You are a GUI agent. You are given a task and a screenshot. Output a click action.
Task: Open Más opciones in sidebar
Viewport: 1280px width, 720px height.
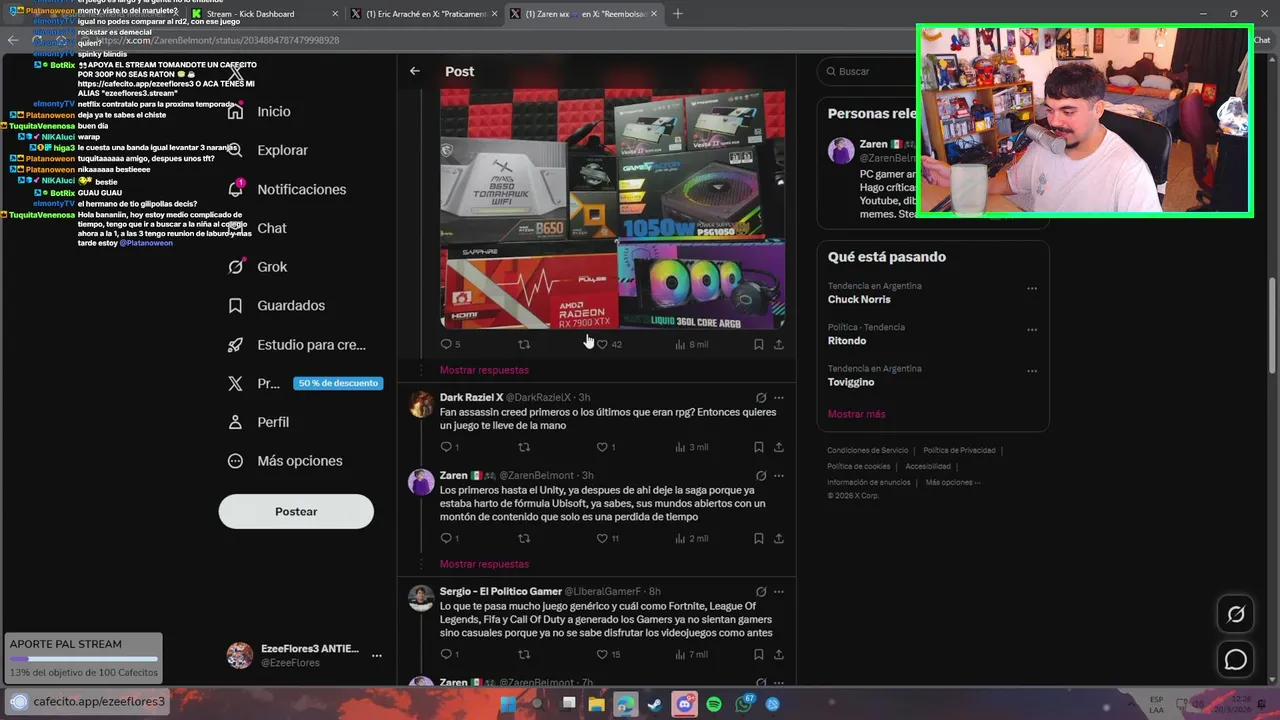(x=285, y=461)
